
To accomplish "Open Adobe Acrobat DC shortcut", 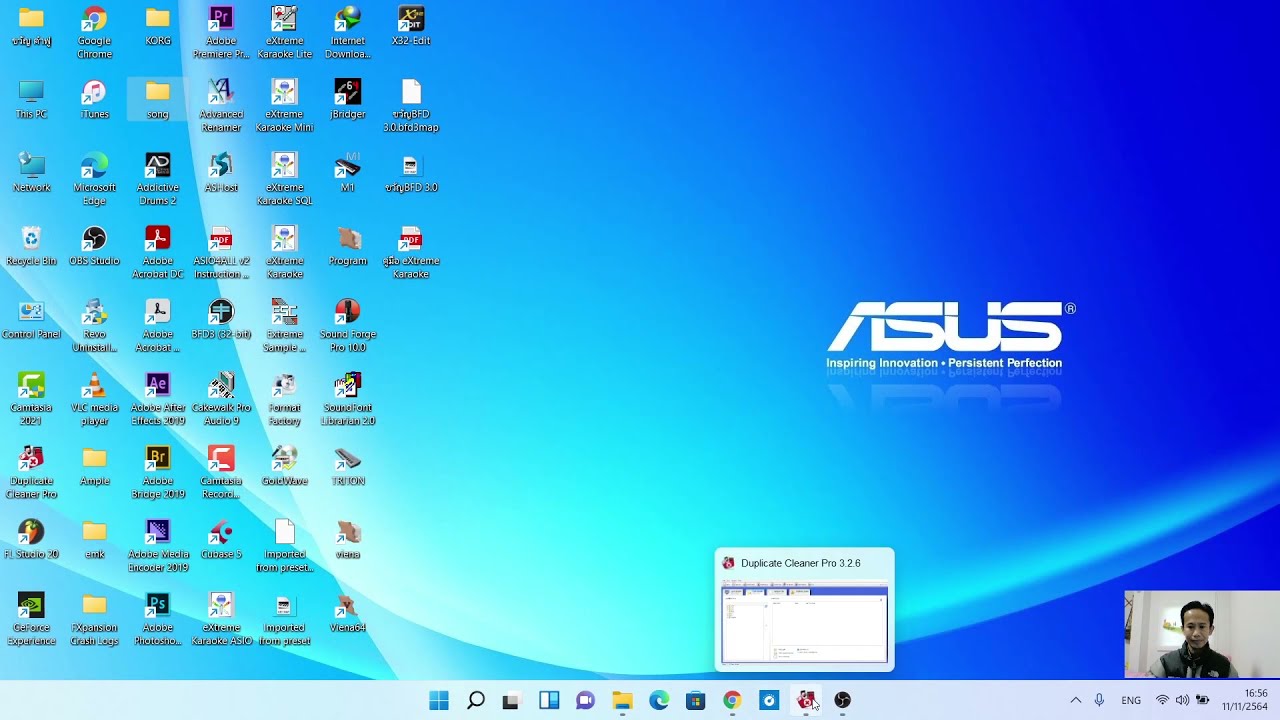I will 158,252.
